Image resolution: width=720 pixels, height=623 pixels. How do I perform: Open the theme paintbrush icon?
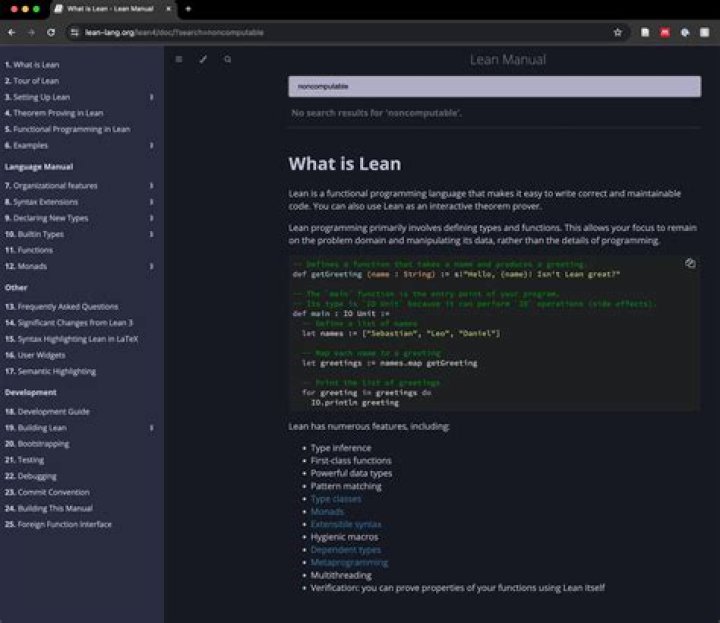203,59
